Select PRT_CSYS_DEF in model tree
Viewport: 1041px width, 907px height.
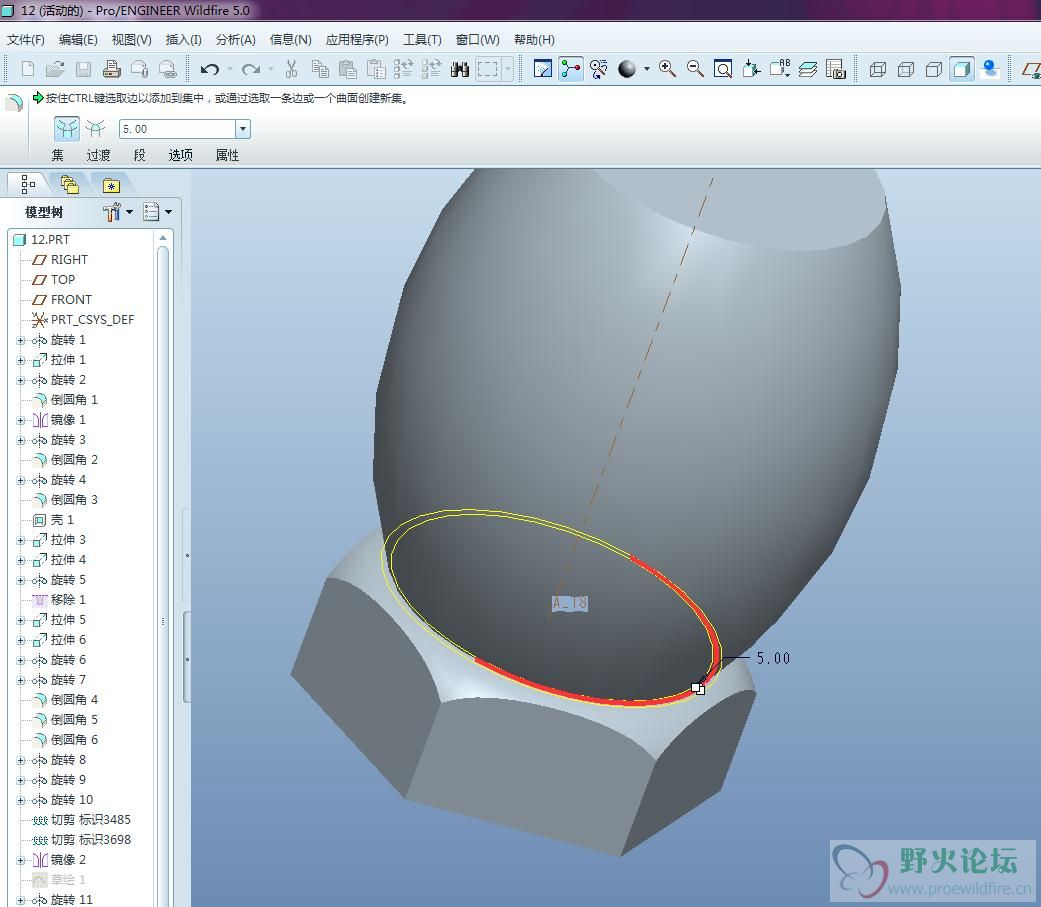pos(92,320)
